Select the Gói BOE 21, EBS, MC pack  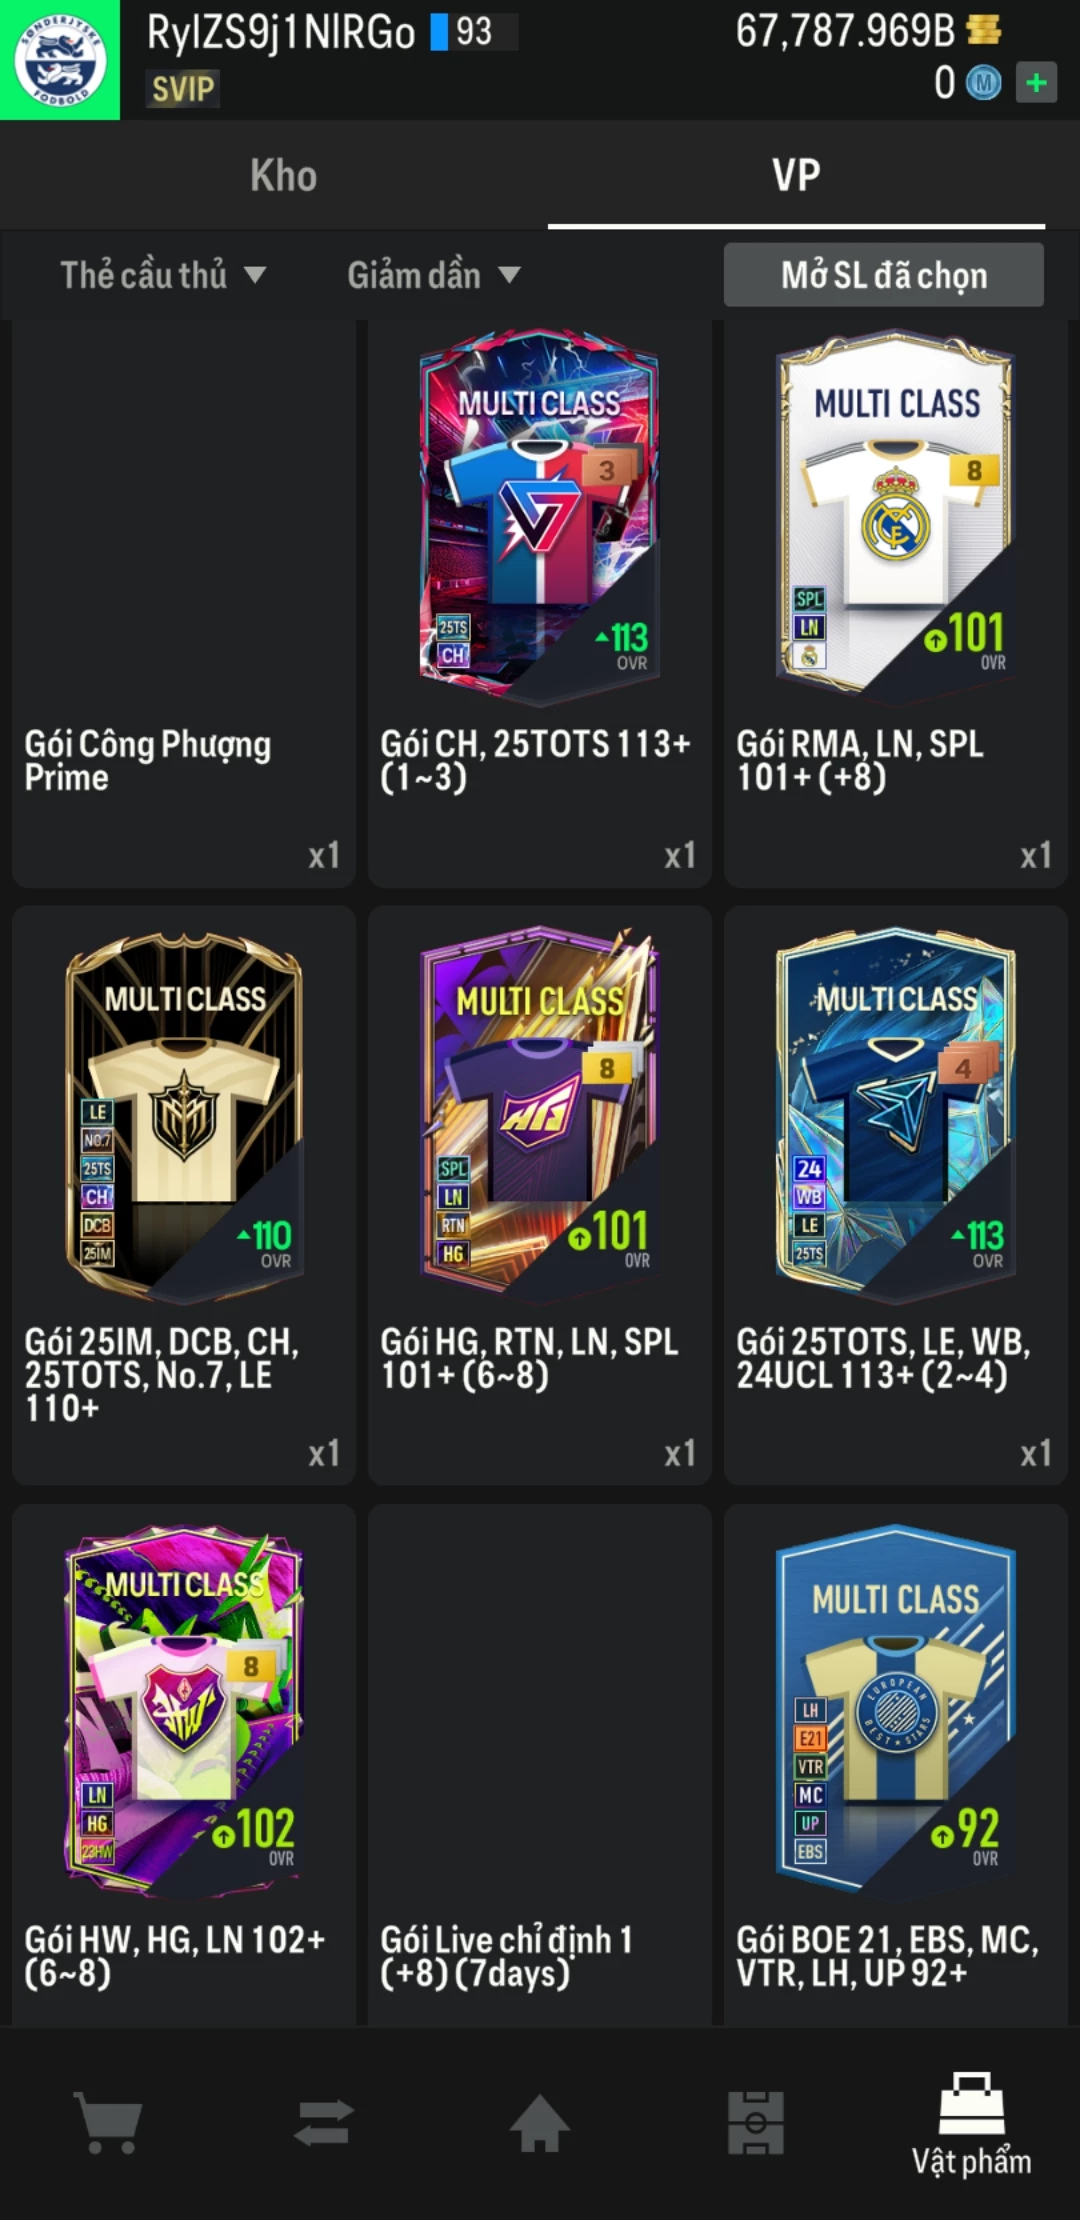[x=896, y=1766]
